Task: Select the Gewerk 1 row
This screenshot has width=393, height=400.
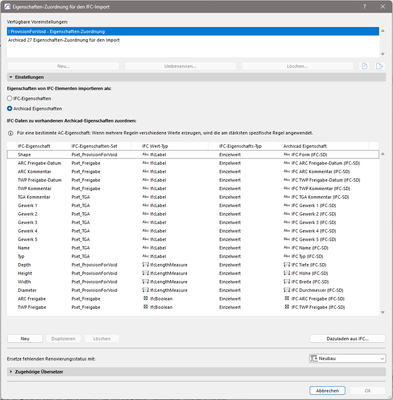Action: (x=193, y=205)
